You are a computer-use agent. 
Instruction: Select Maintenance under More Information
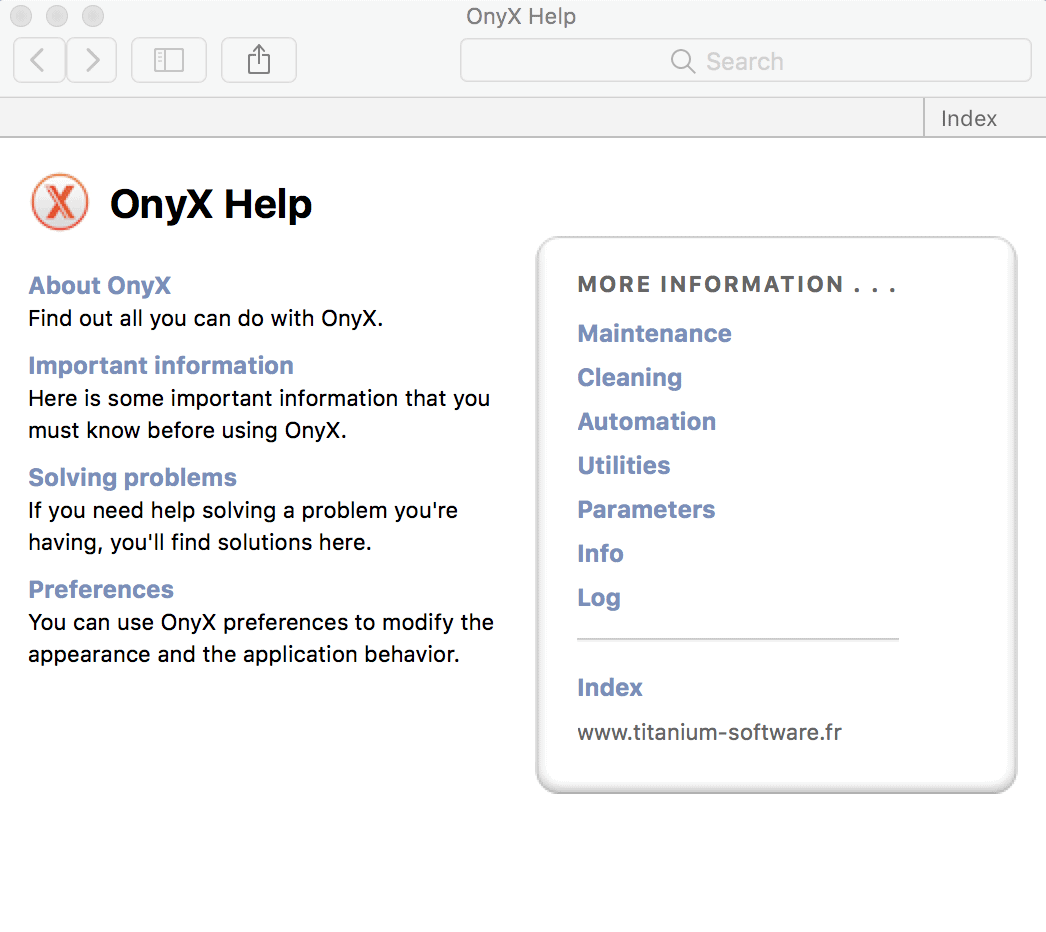pos(654,333)
